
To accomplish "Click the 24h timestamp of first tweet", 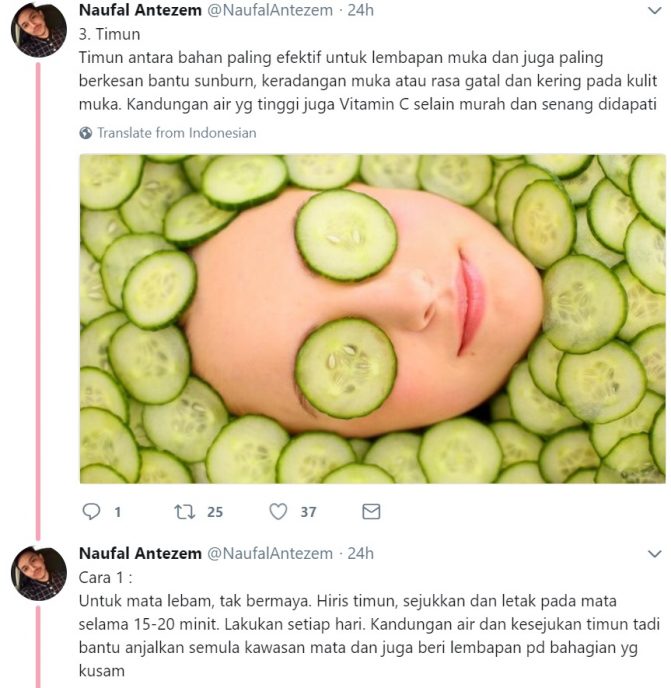I will point(360,10).
